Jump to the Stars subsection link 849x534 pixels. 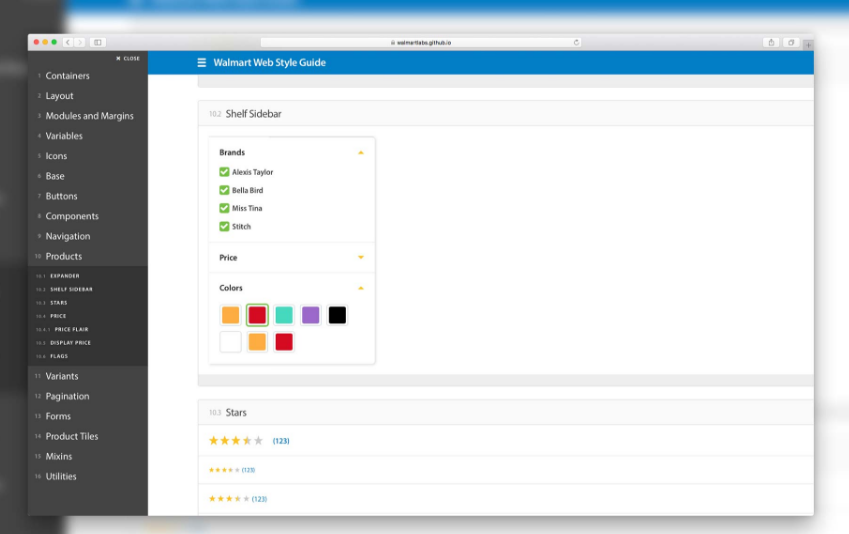click(58, 303)
